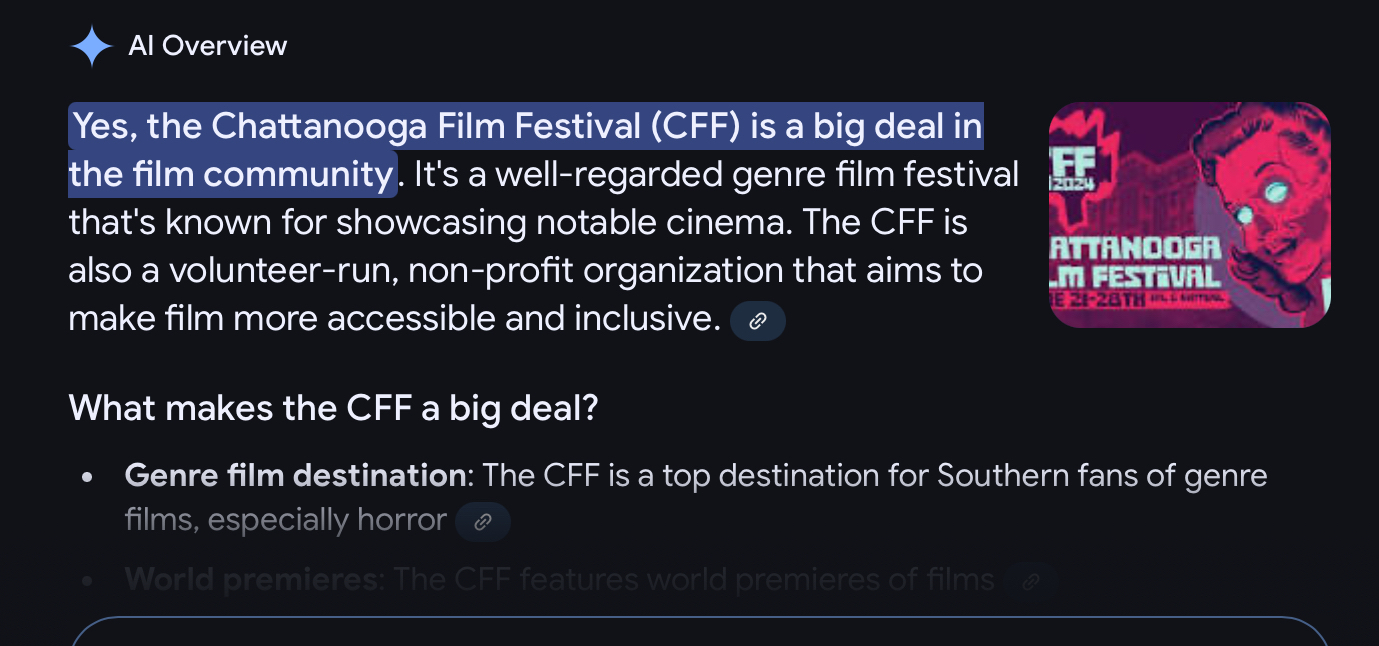Open the Chattanooga Film Festival poster thumbnail
Image resolution: width=1379 pixels, height=646 pixels.
(1189, 215)
